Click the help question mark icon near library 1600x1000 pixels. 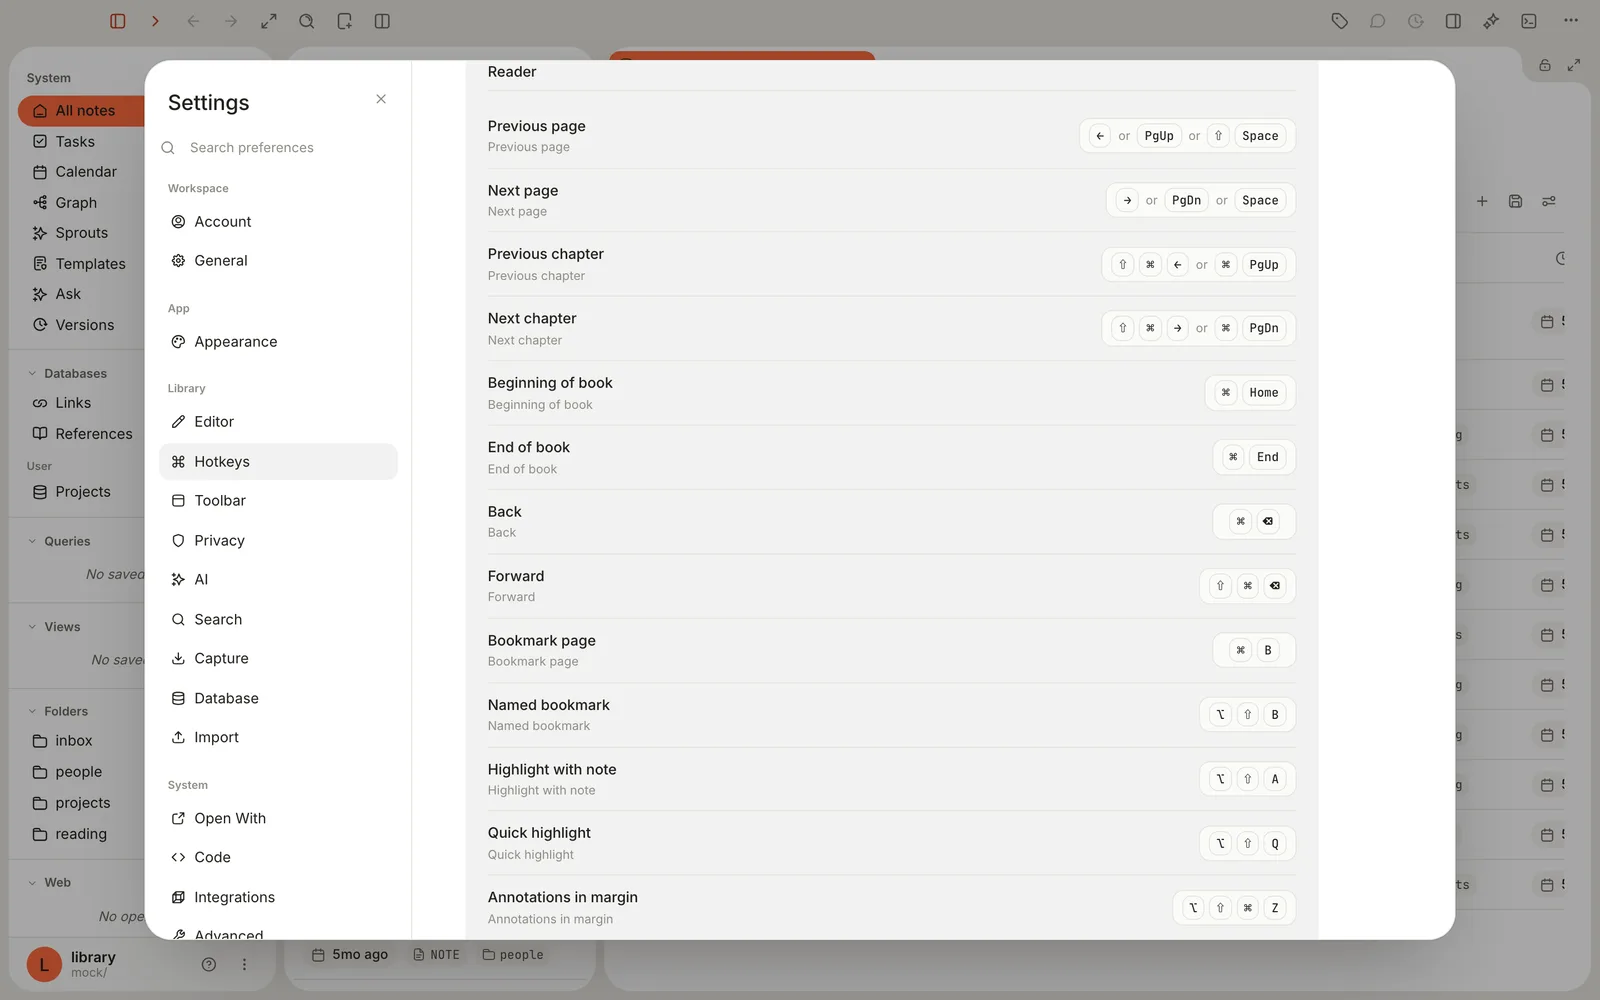pyautogui.click(x=209, y=965)
